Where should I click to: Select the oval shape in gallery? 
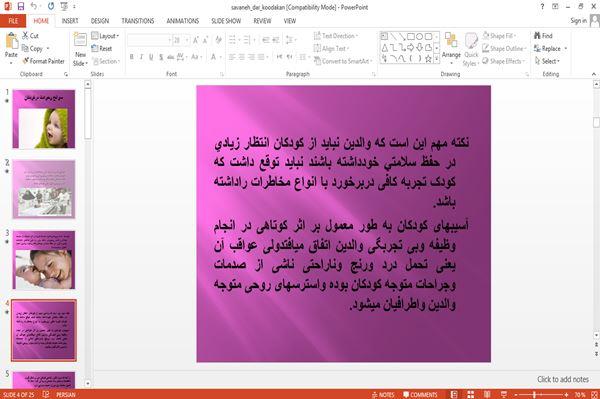(x=419, y=37)
